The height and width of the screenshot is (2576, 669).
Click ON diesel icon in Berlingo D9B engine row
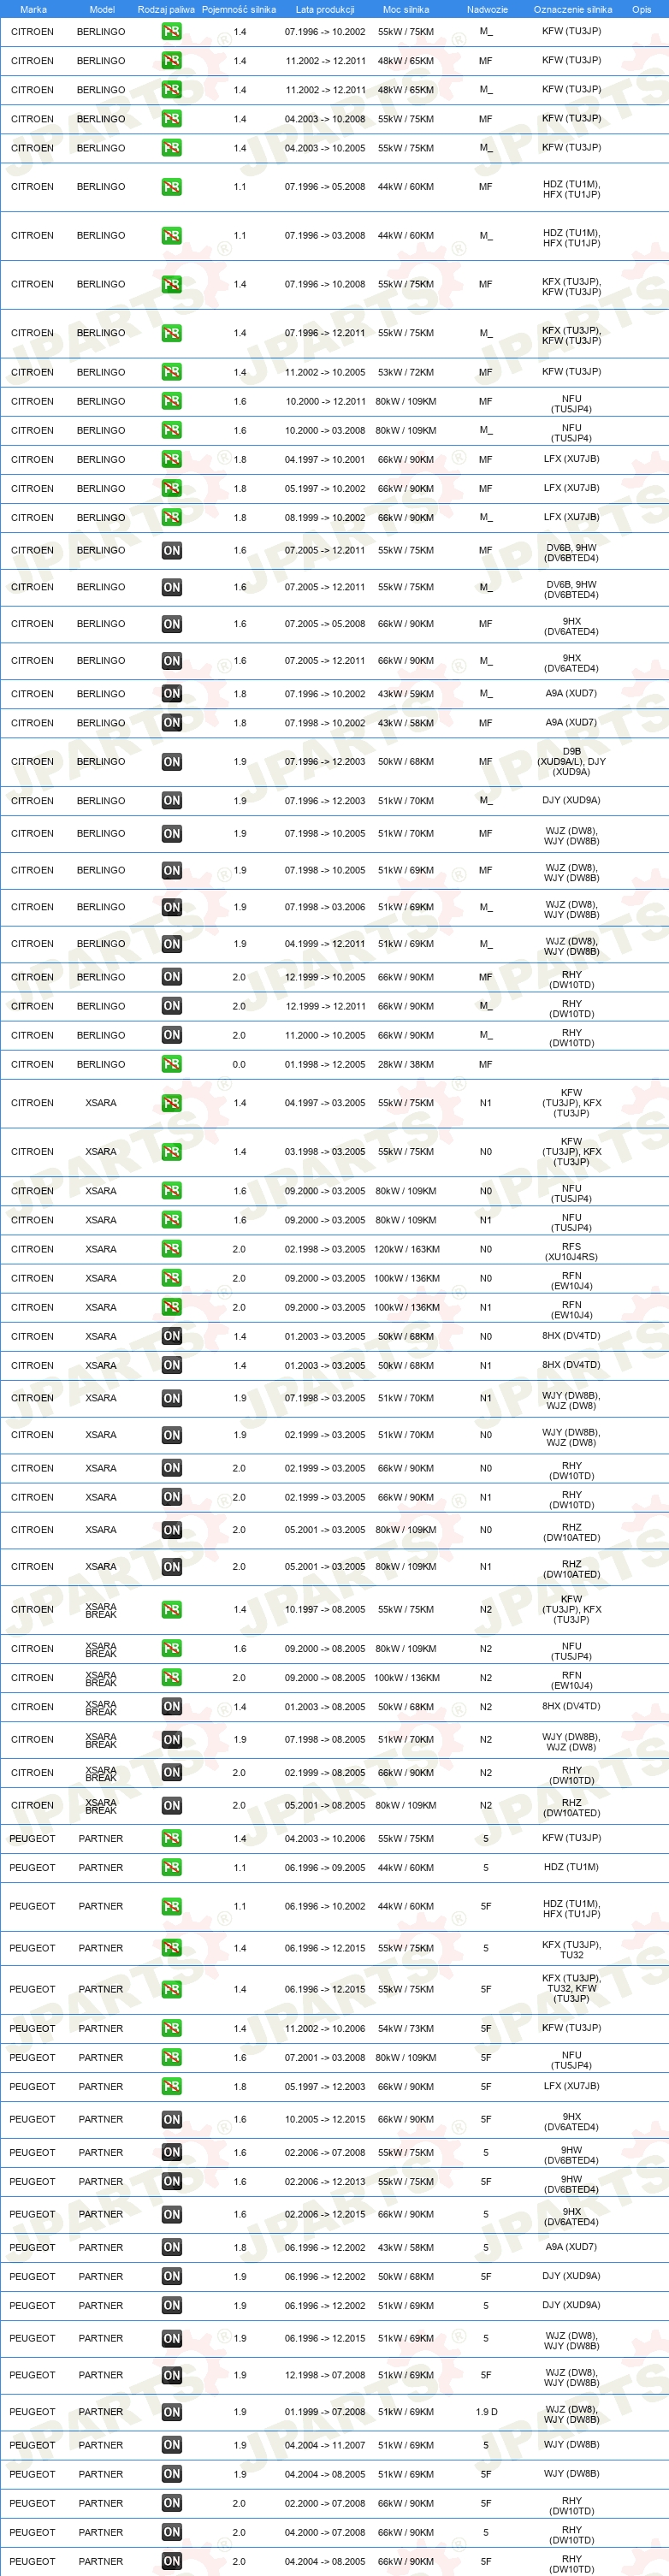(x=172, y=761)
